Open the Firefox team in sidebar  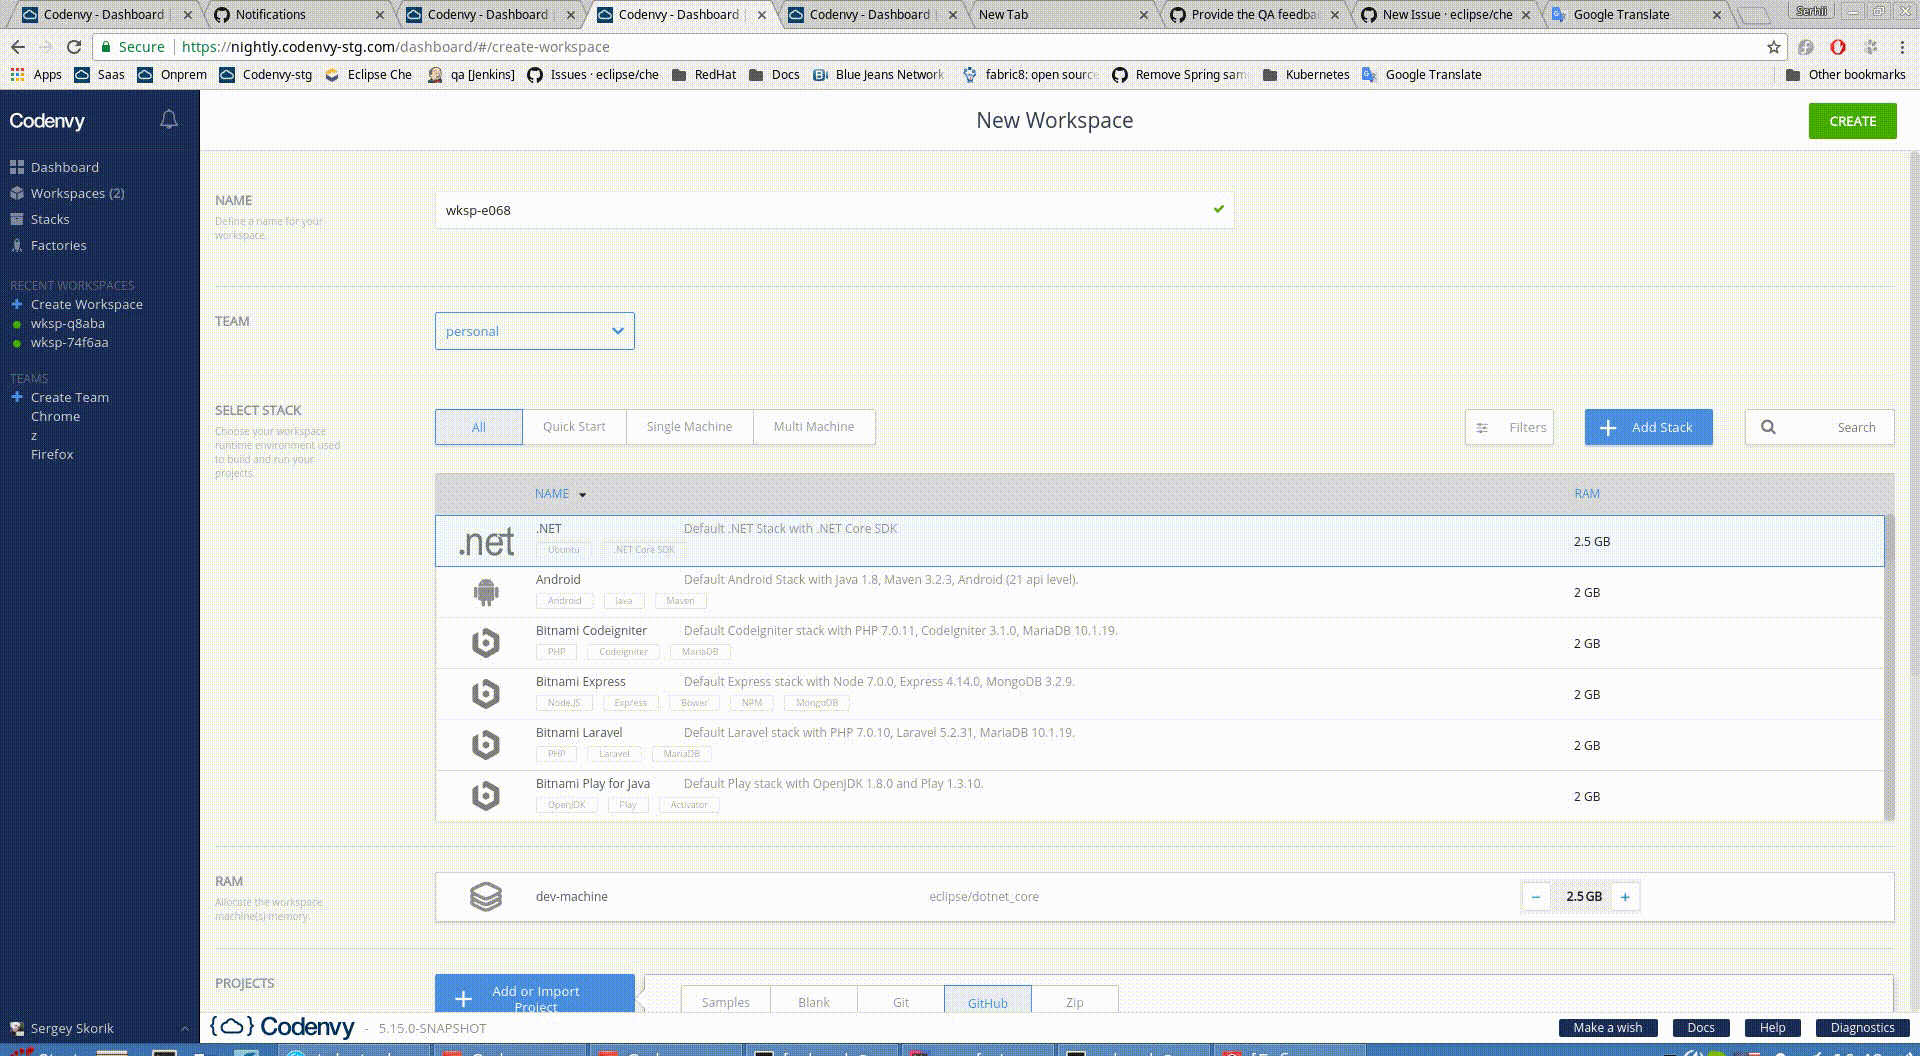click(52, 454)
